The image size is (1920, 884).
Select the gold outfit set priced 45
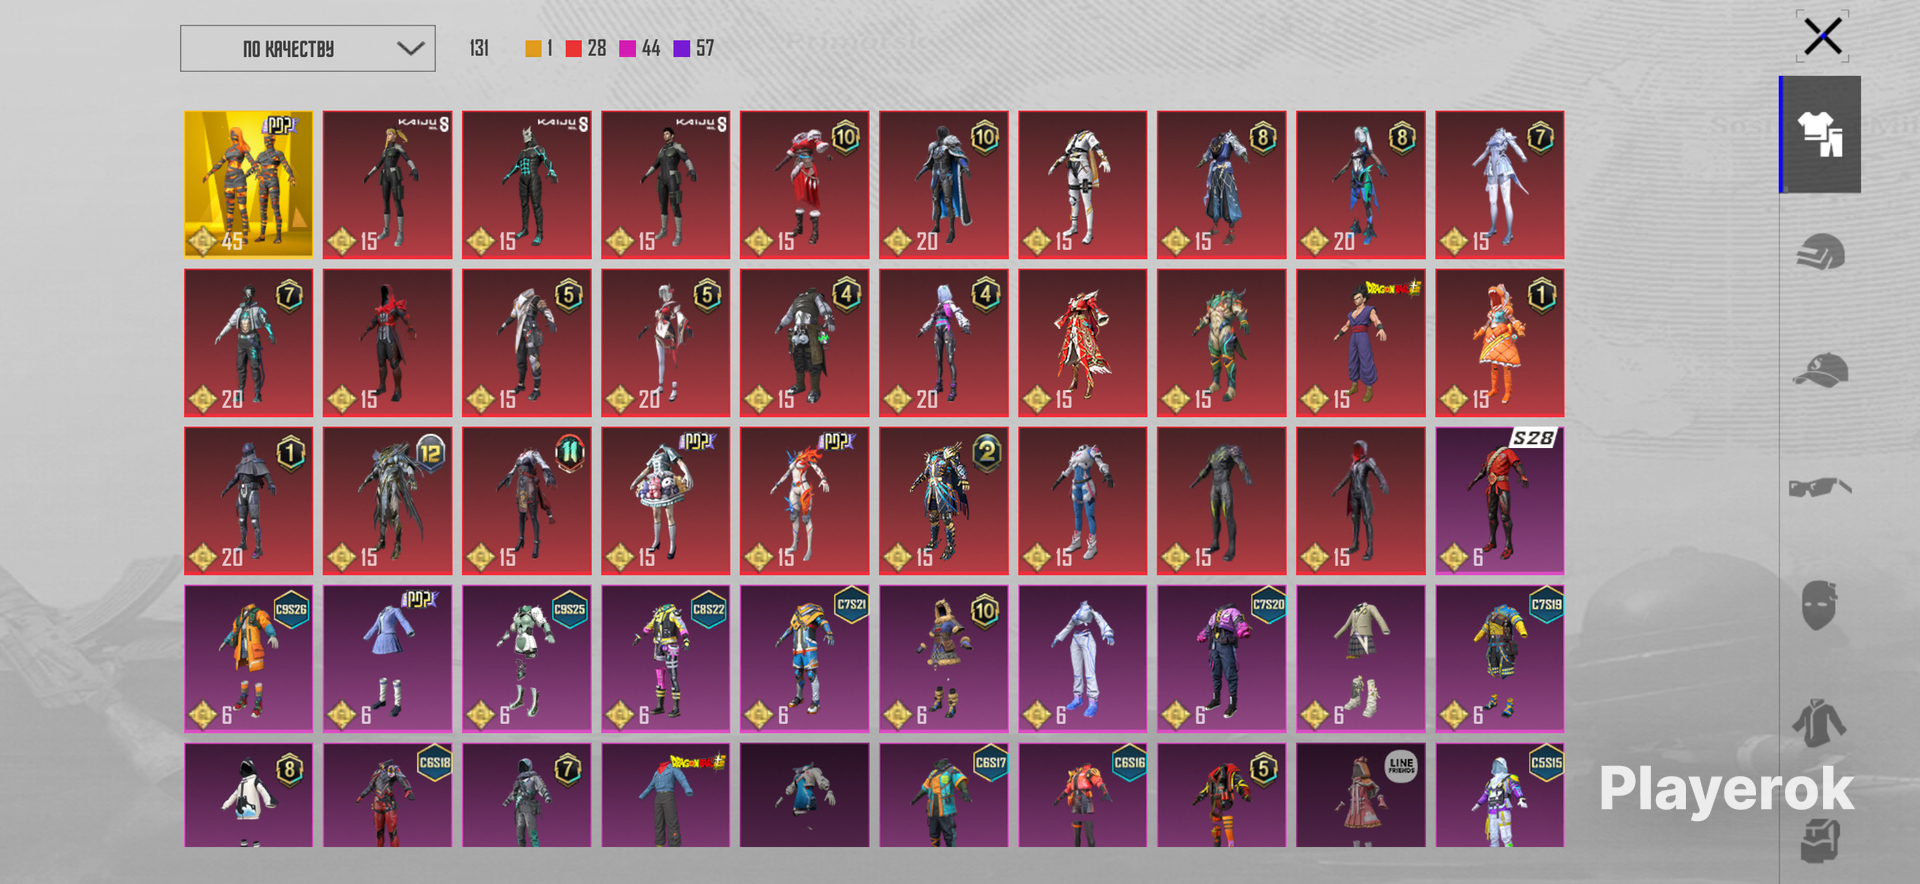point(248,185)
